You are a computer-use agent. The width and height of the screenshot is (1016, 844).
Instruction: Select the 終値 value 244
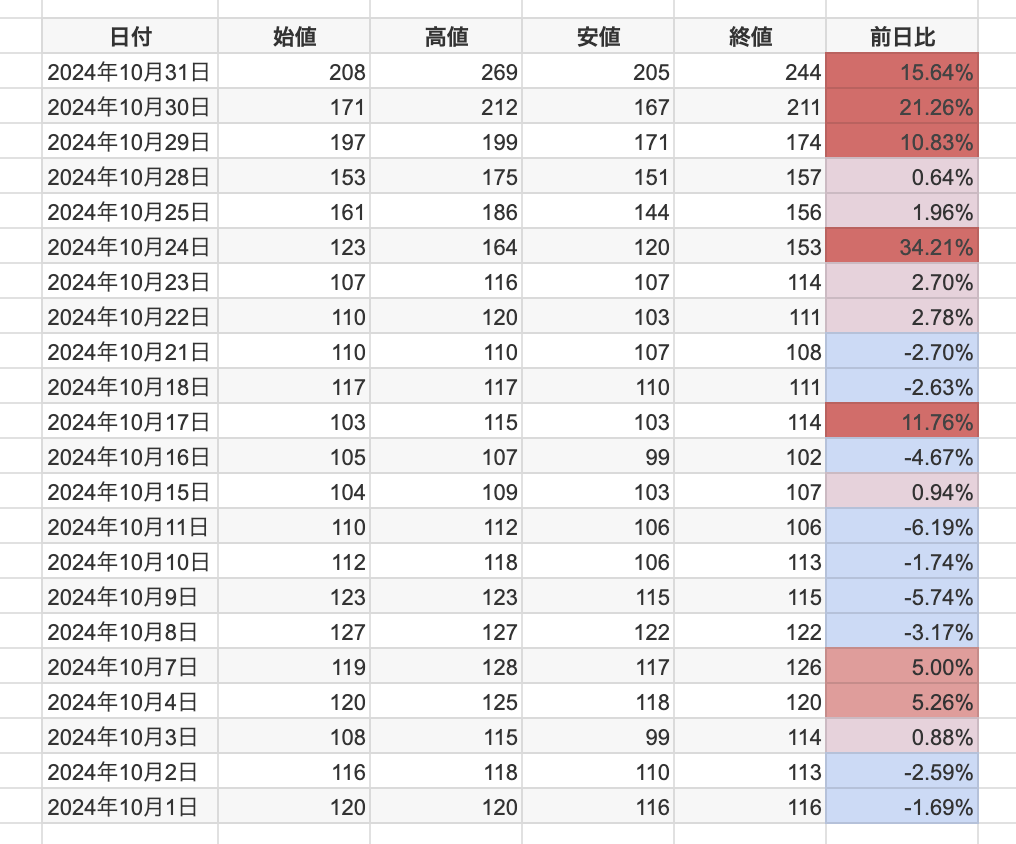(x=750, y=72)
